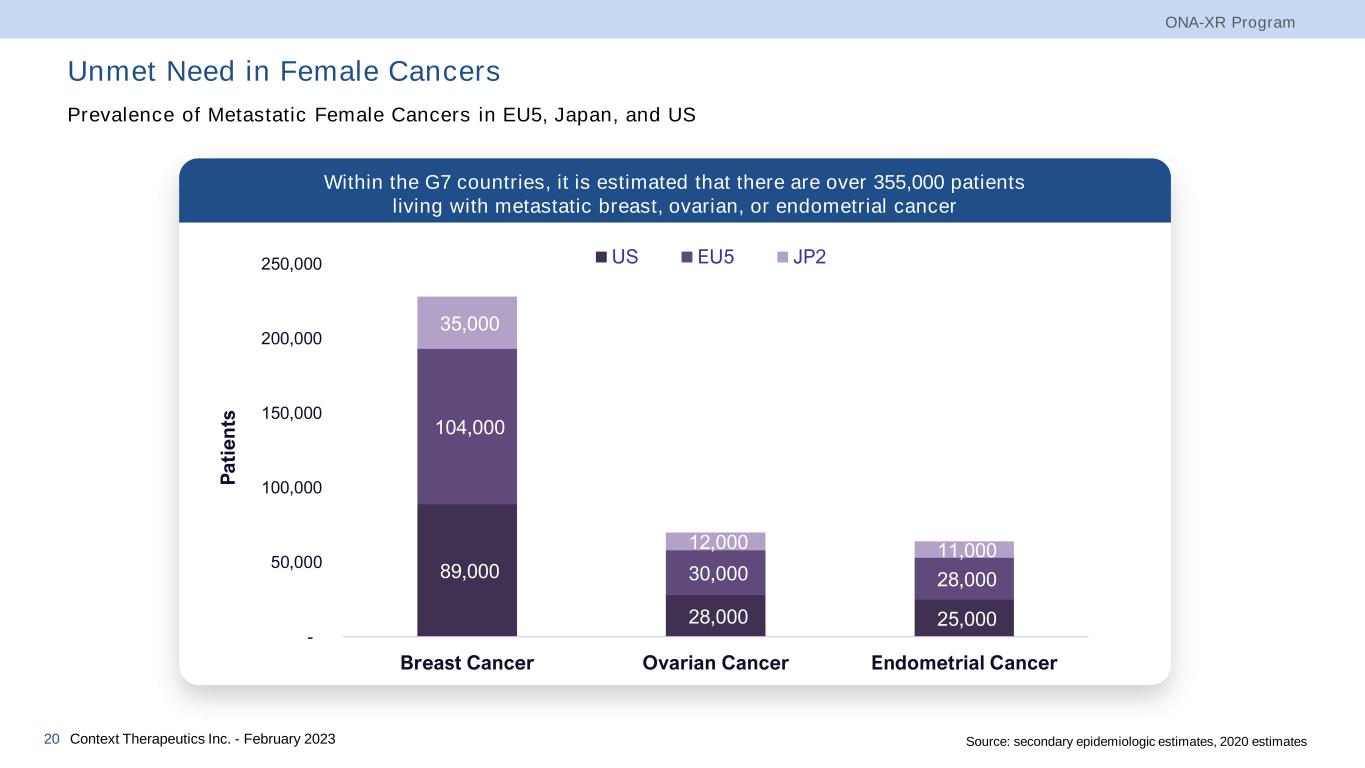Click the EU5 legend color swatch
The width and height of the screenshot is (1365, 768).
tap(687, 258)
